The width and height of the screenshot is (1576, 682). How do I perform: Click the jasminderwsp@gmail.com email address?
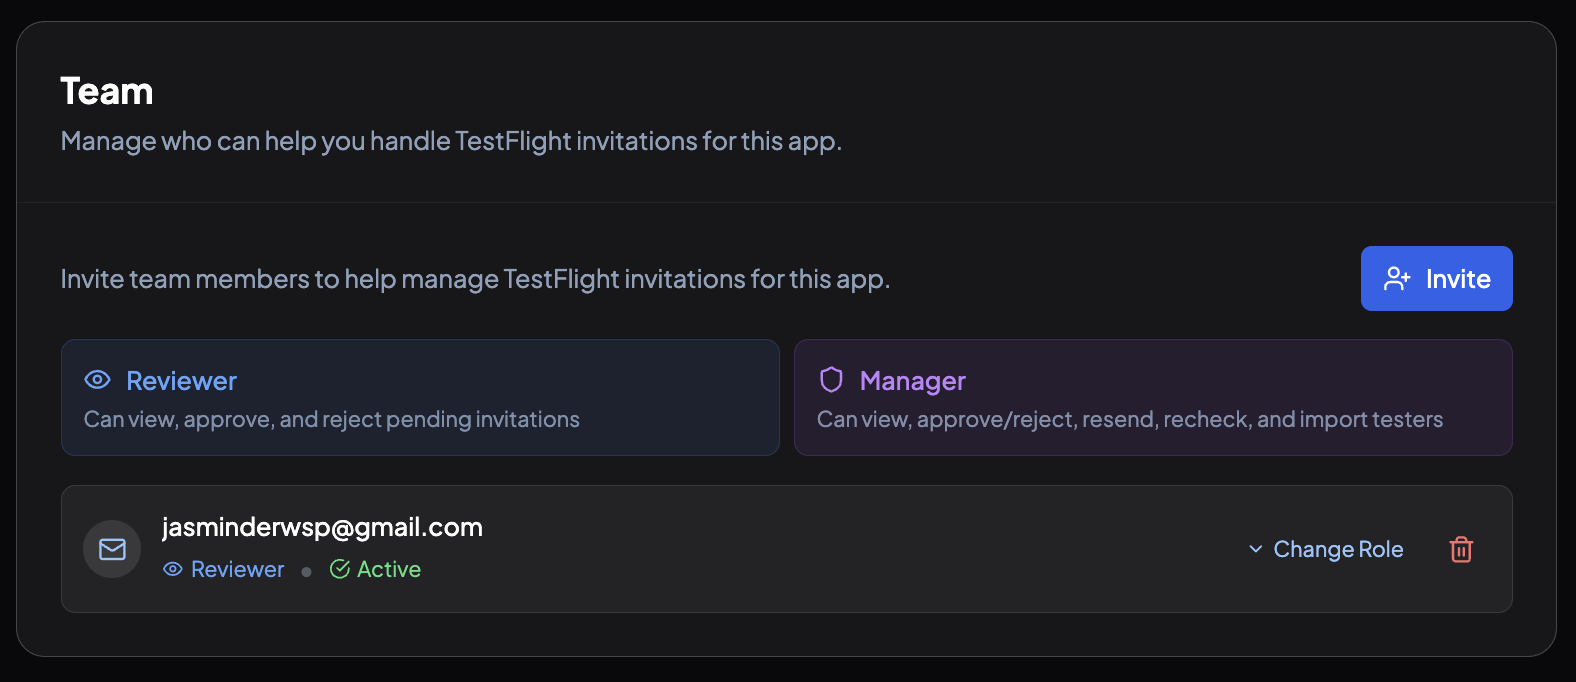(322, 527)
